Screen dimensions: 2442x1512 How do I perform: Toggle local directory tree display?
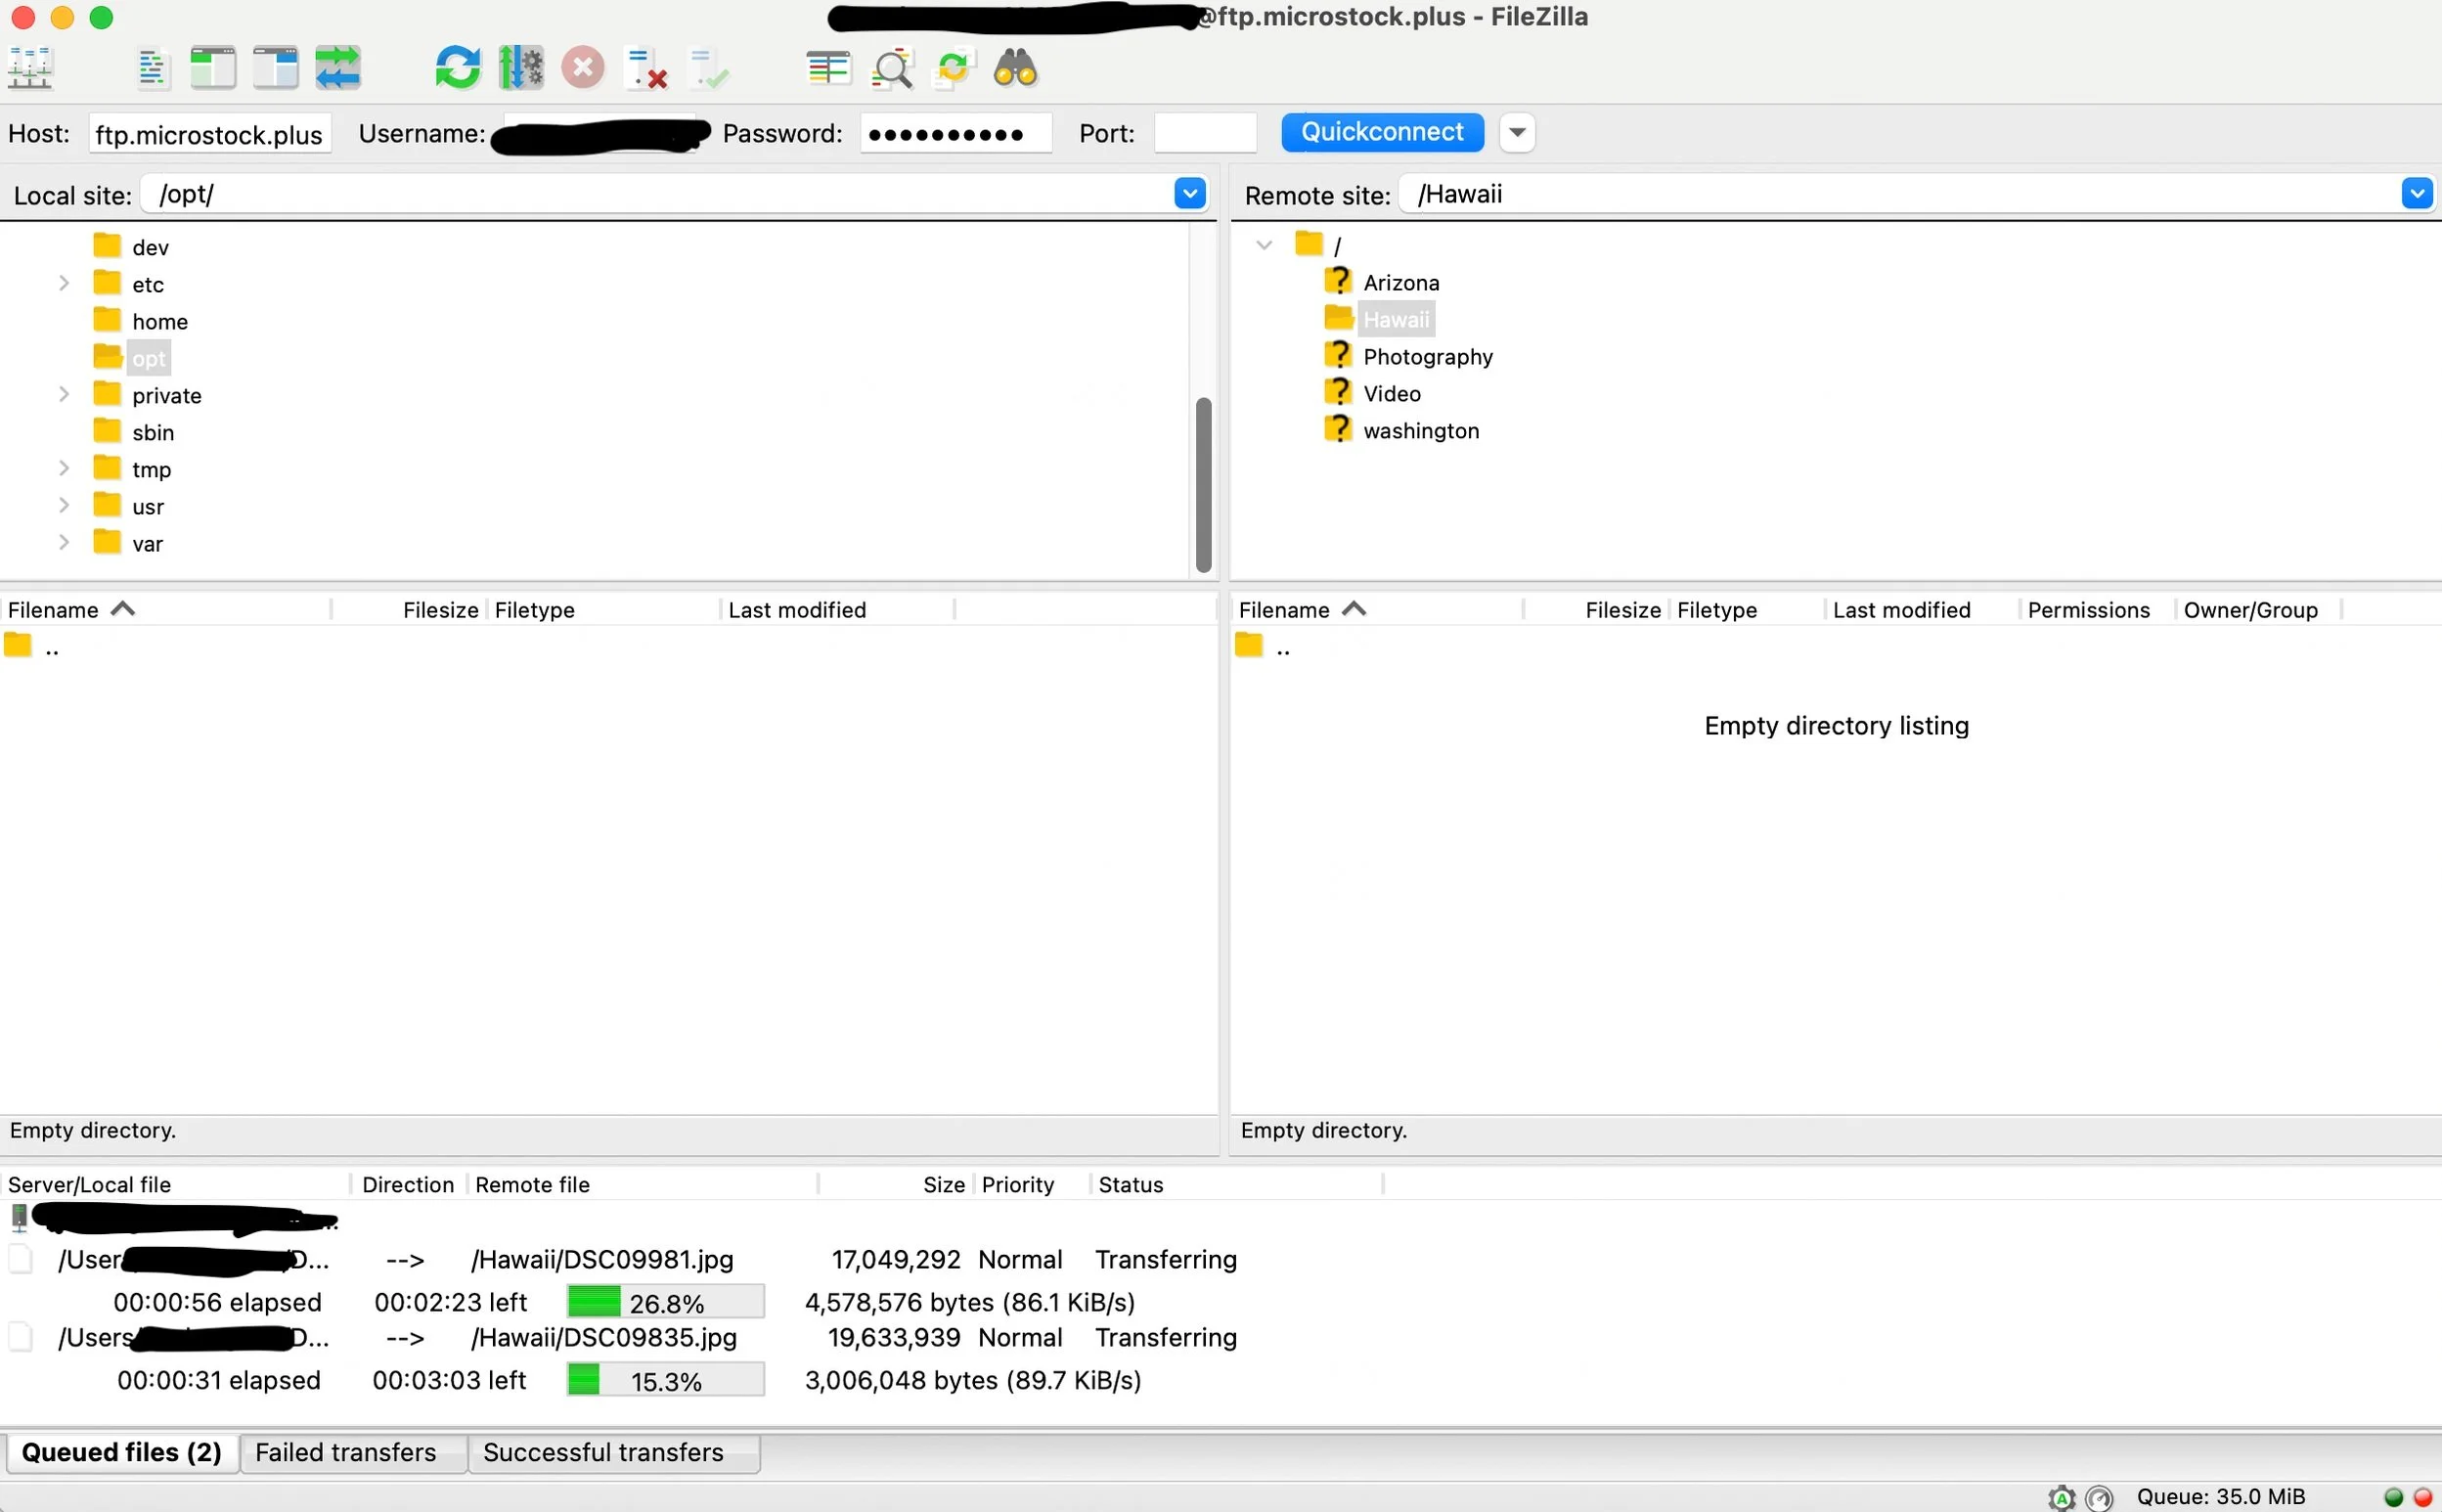point(213,68)
